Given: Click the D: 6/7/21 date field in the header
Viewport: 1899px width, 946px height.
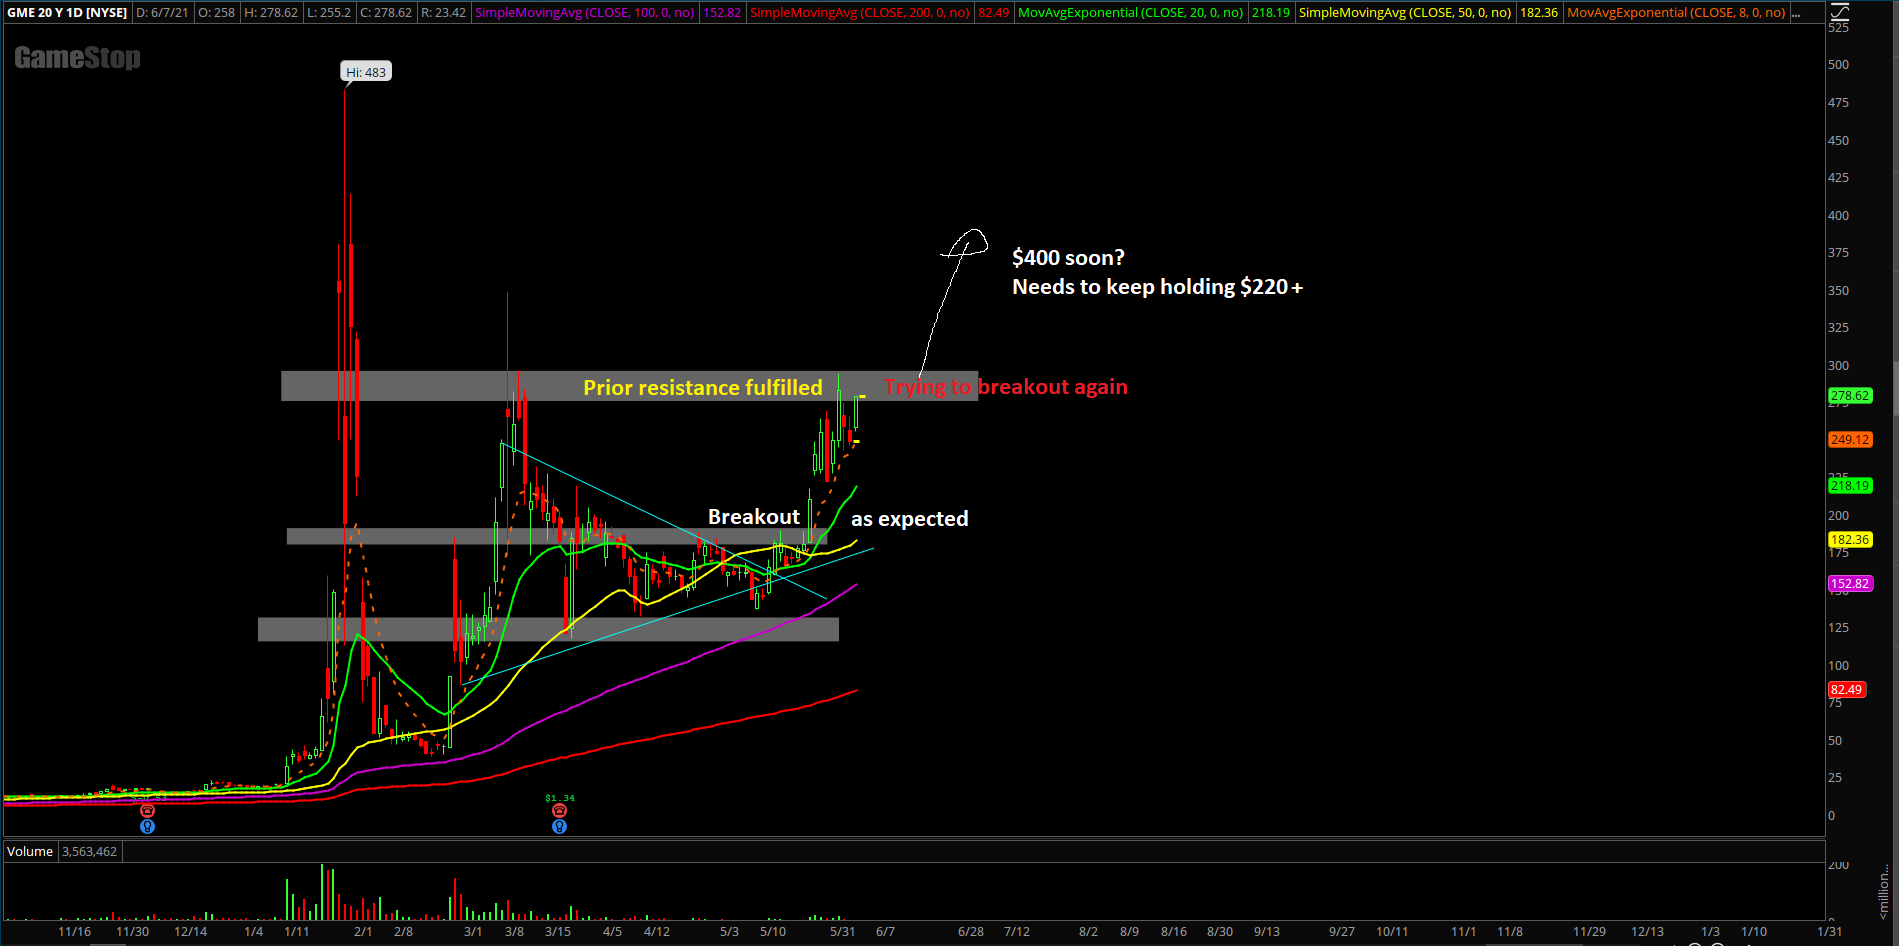Looking at the screenshot, I should tap(162, 13).
